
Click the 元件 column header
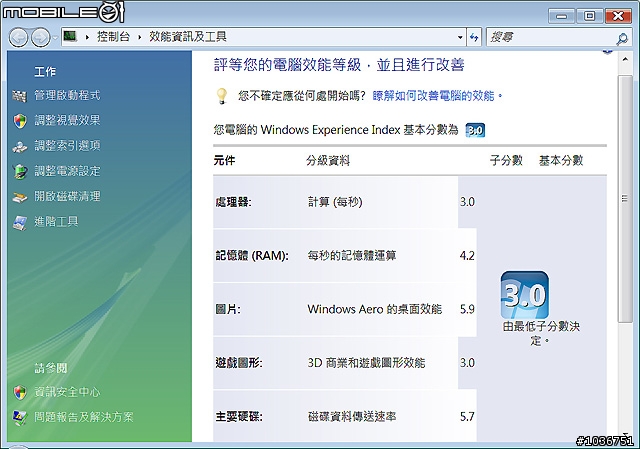pos(224,160)
